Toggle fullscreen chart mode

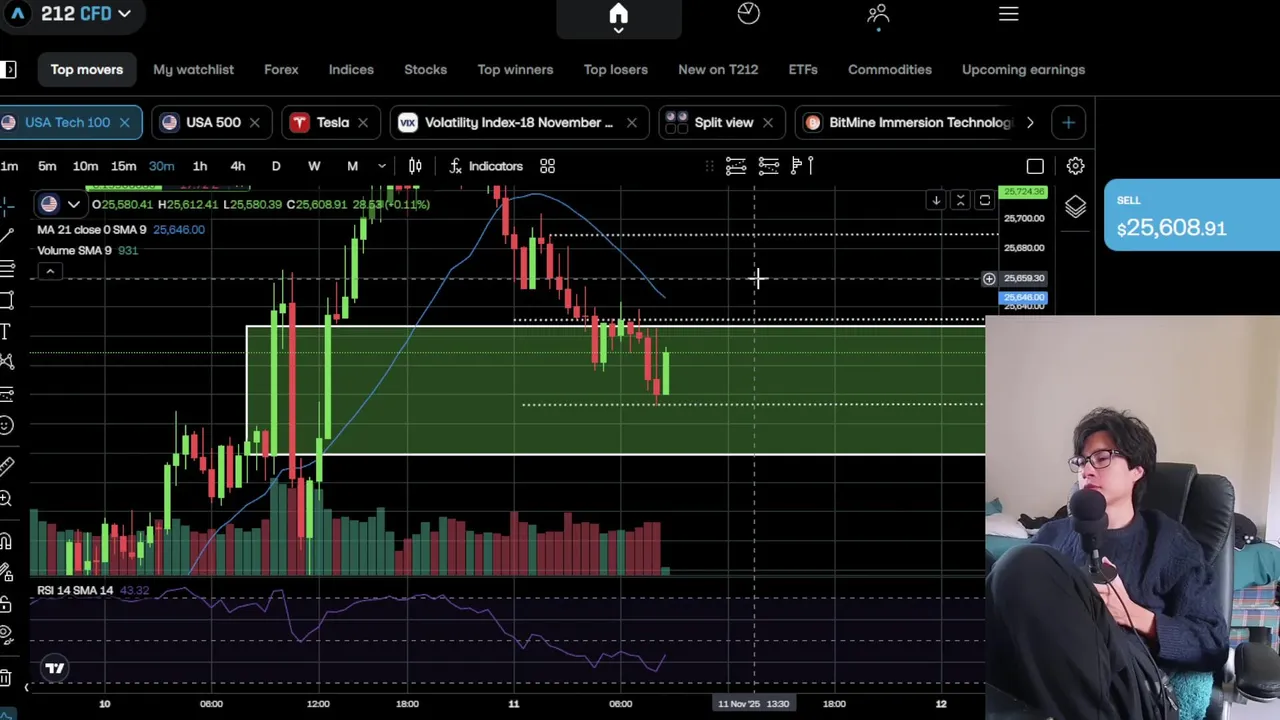pos(1035,166)
